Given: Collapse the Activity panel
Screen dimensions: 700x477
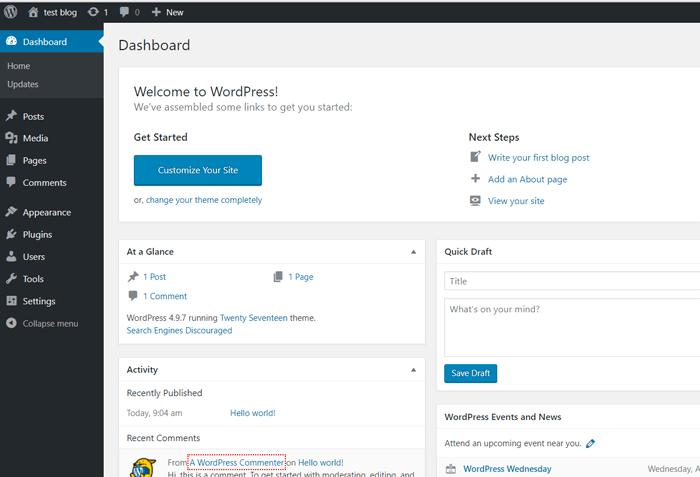Looking at the screenshot, I should coord(413,370).
